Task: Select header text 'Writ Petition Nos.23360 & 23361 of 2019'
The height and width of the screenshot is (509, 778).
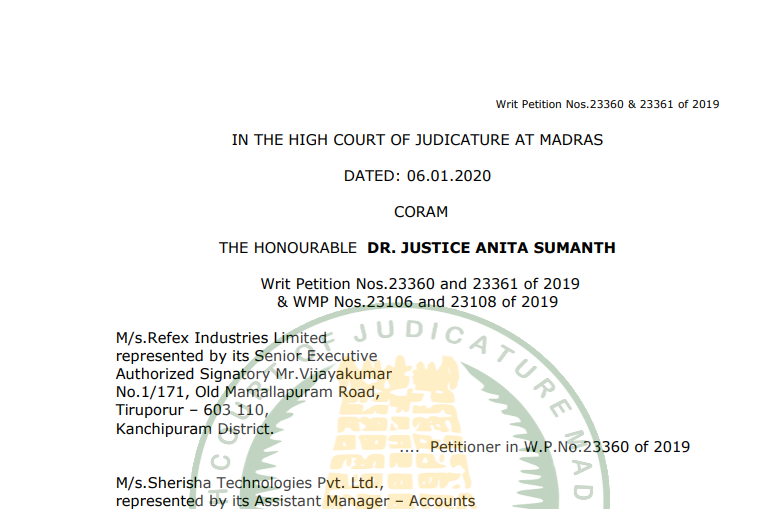Action: click(x=607, y=104)
